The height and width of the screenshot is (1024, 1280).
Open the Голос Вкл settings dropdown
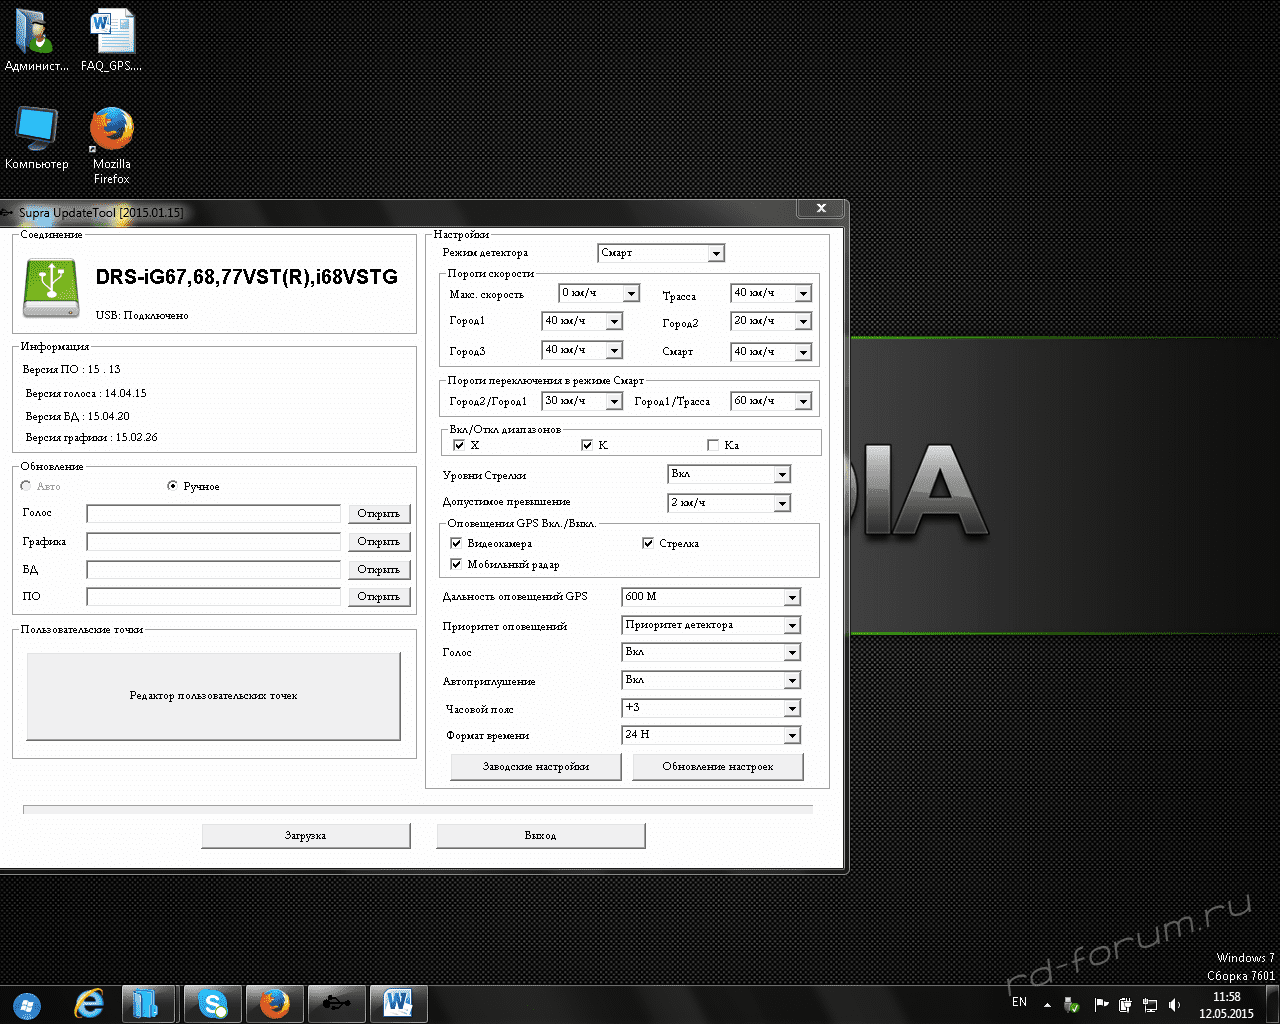point(711,652)
